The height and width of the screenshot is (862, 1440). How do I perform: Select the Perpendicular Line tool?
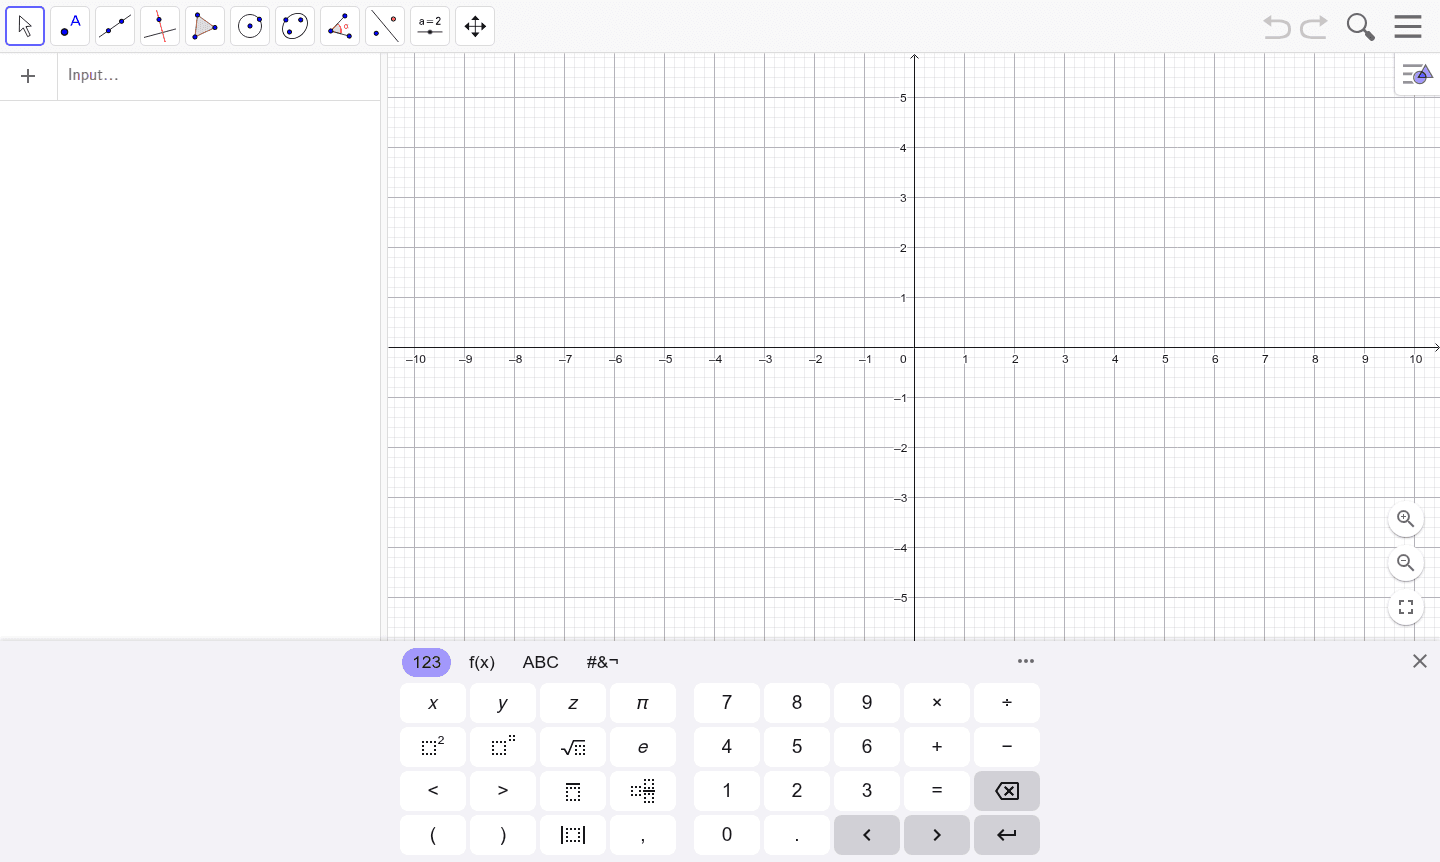(x=160, y=26)
